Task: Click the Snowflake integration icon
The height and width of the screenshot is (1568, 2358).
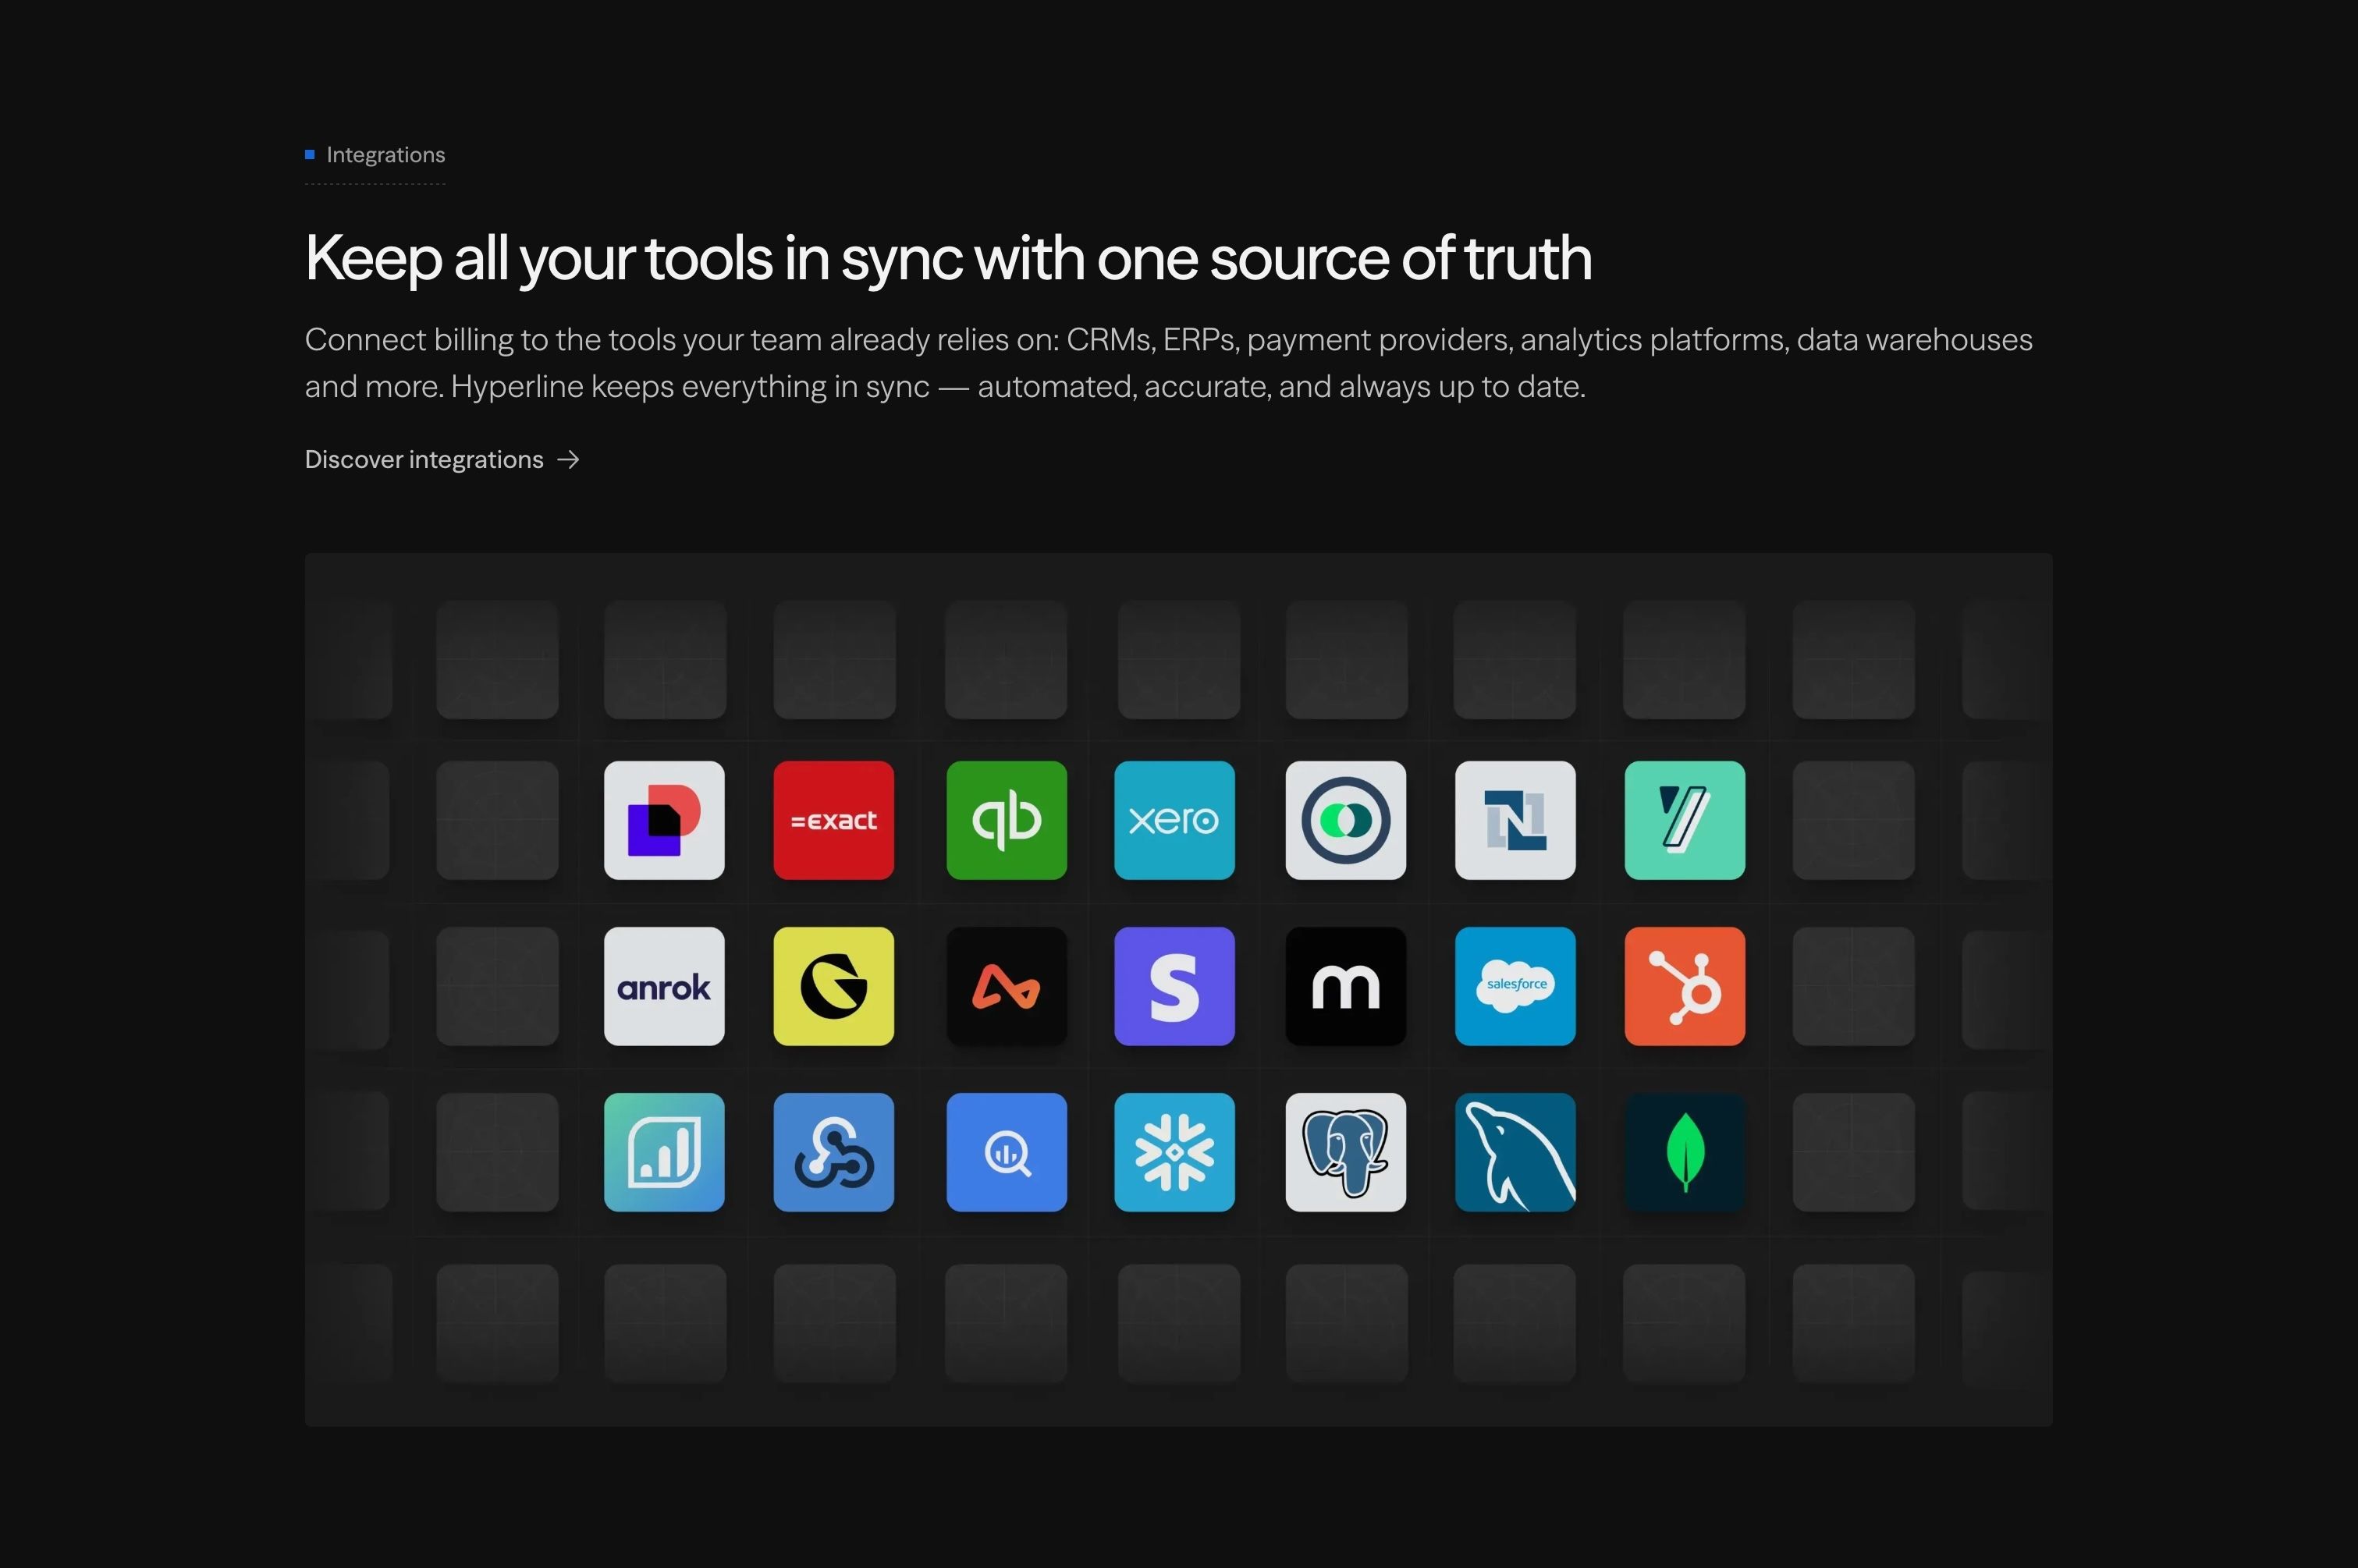Action: [x=1175, y=1152]
